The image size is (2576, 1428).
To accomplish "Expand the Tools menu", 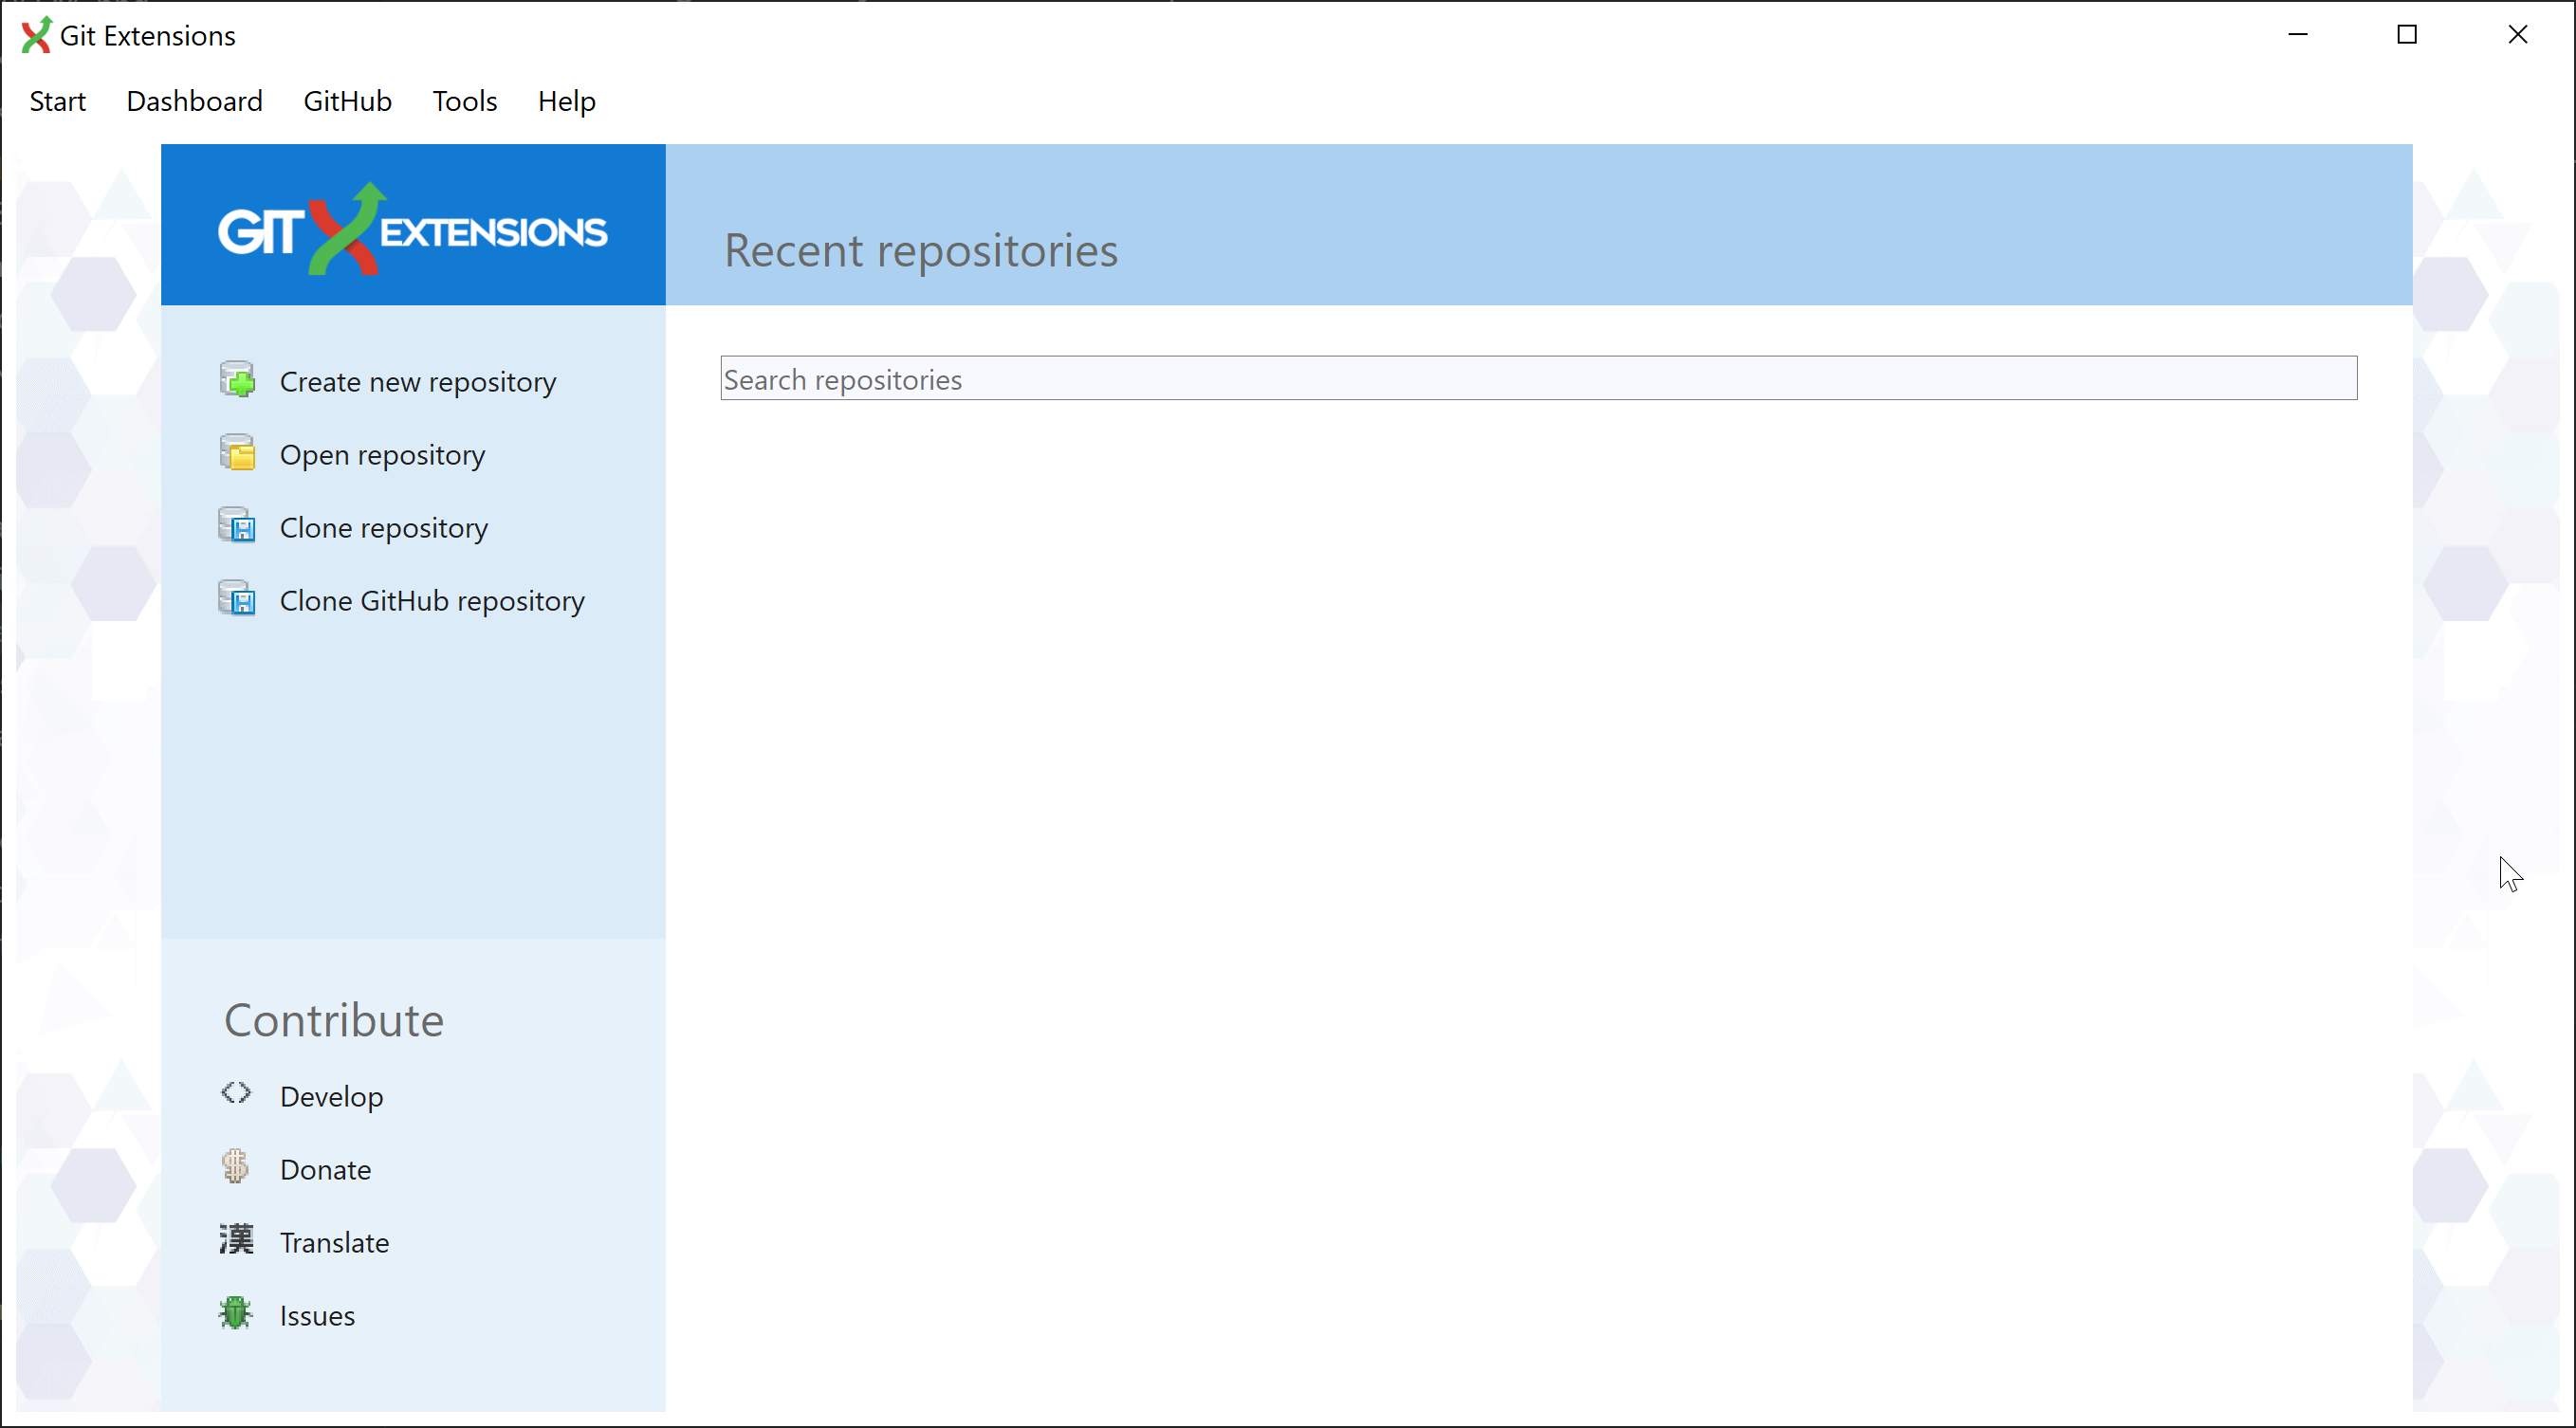I will [464, 101].
